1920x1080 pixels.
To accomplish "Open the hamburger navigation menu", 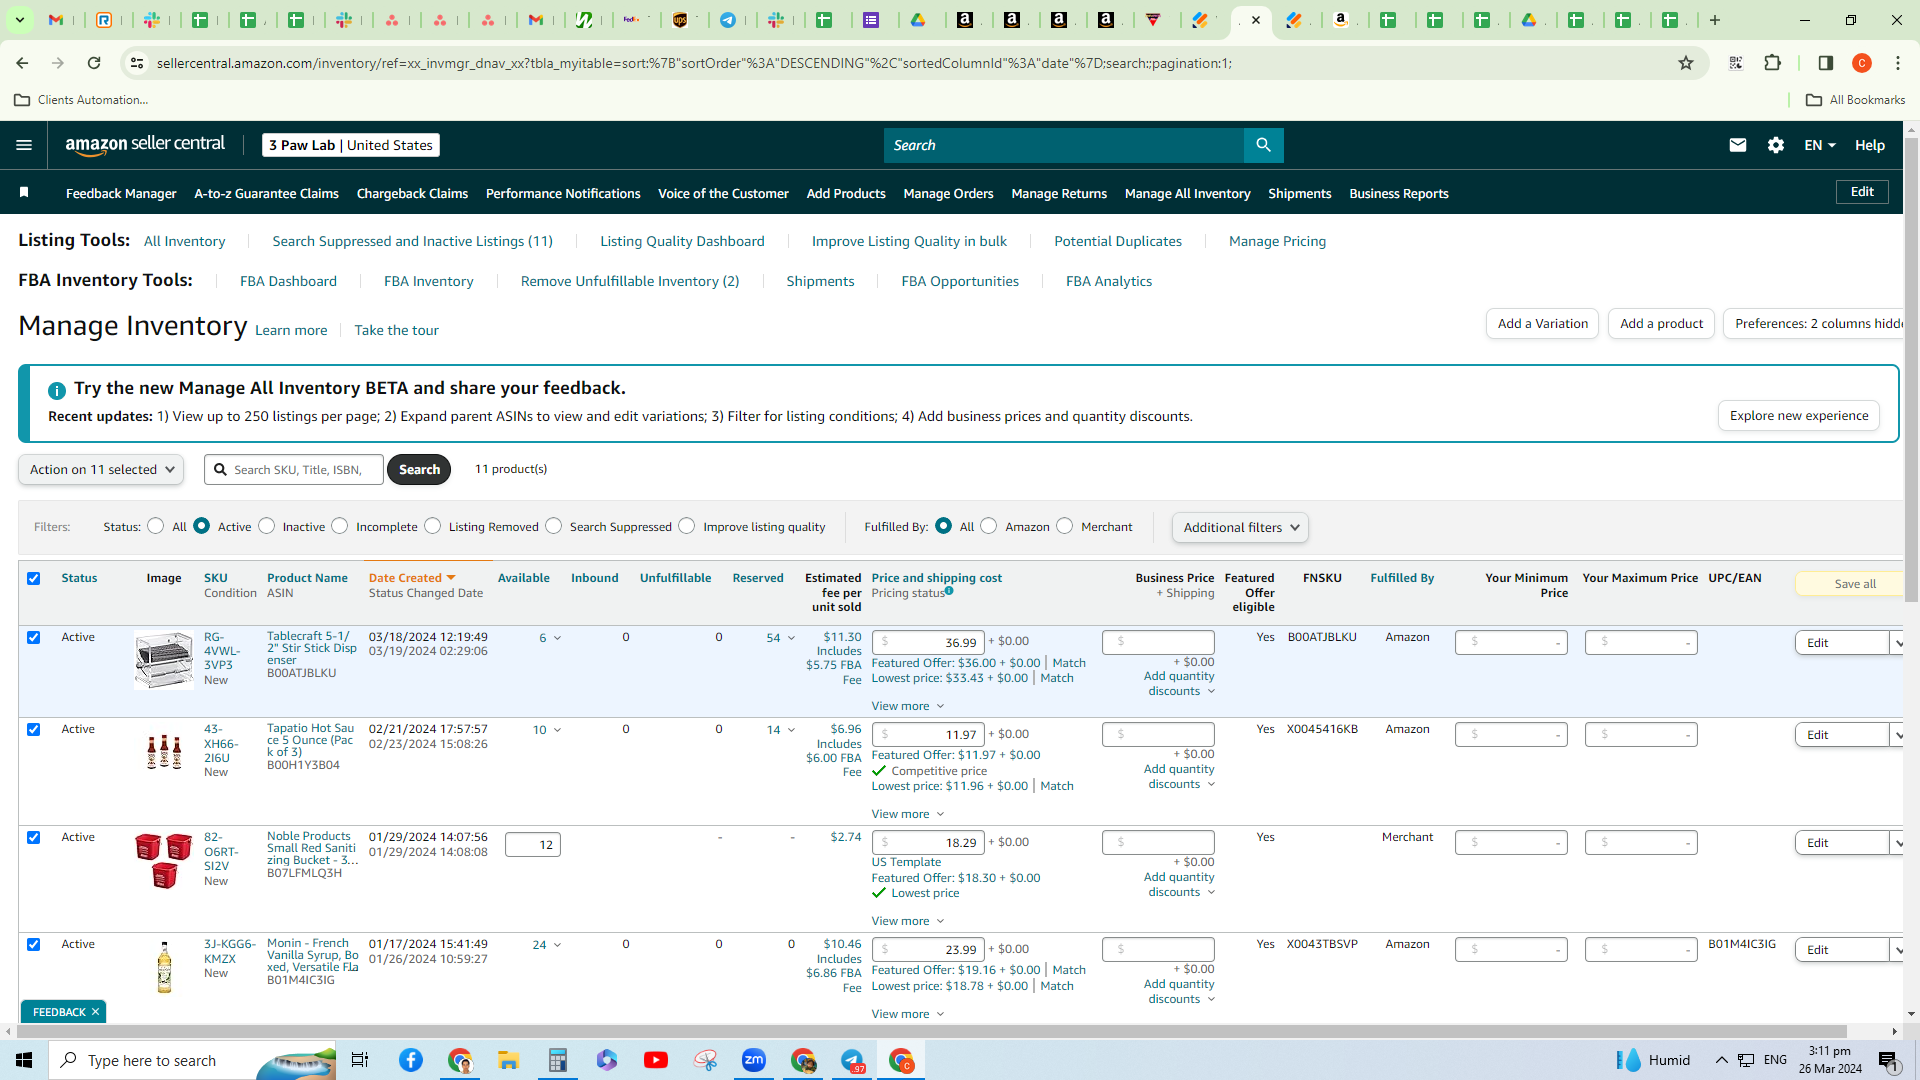I will pos(24,145).
